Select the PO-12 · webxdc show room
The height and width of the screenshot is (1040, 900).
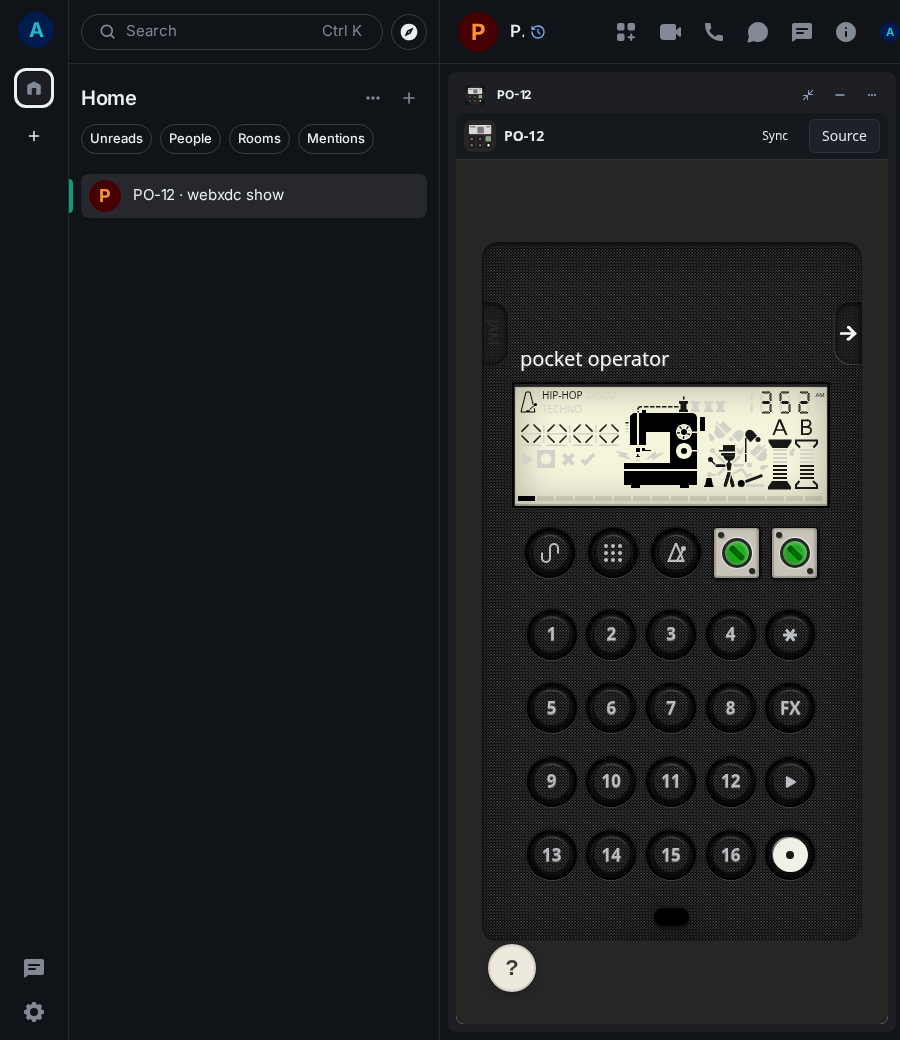pyautogui.click(x=253, y=196)
